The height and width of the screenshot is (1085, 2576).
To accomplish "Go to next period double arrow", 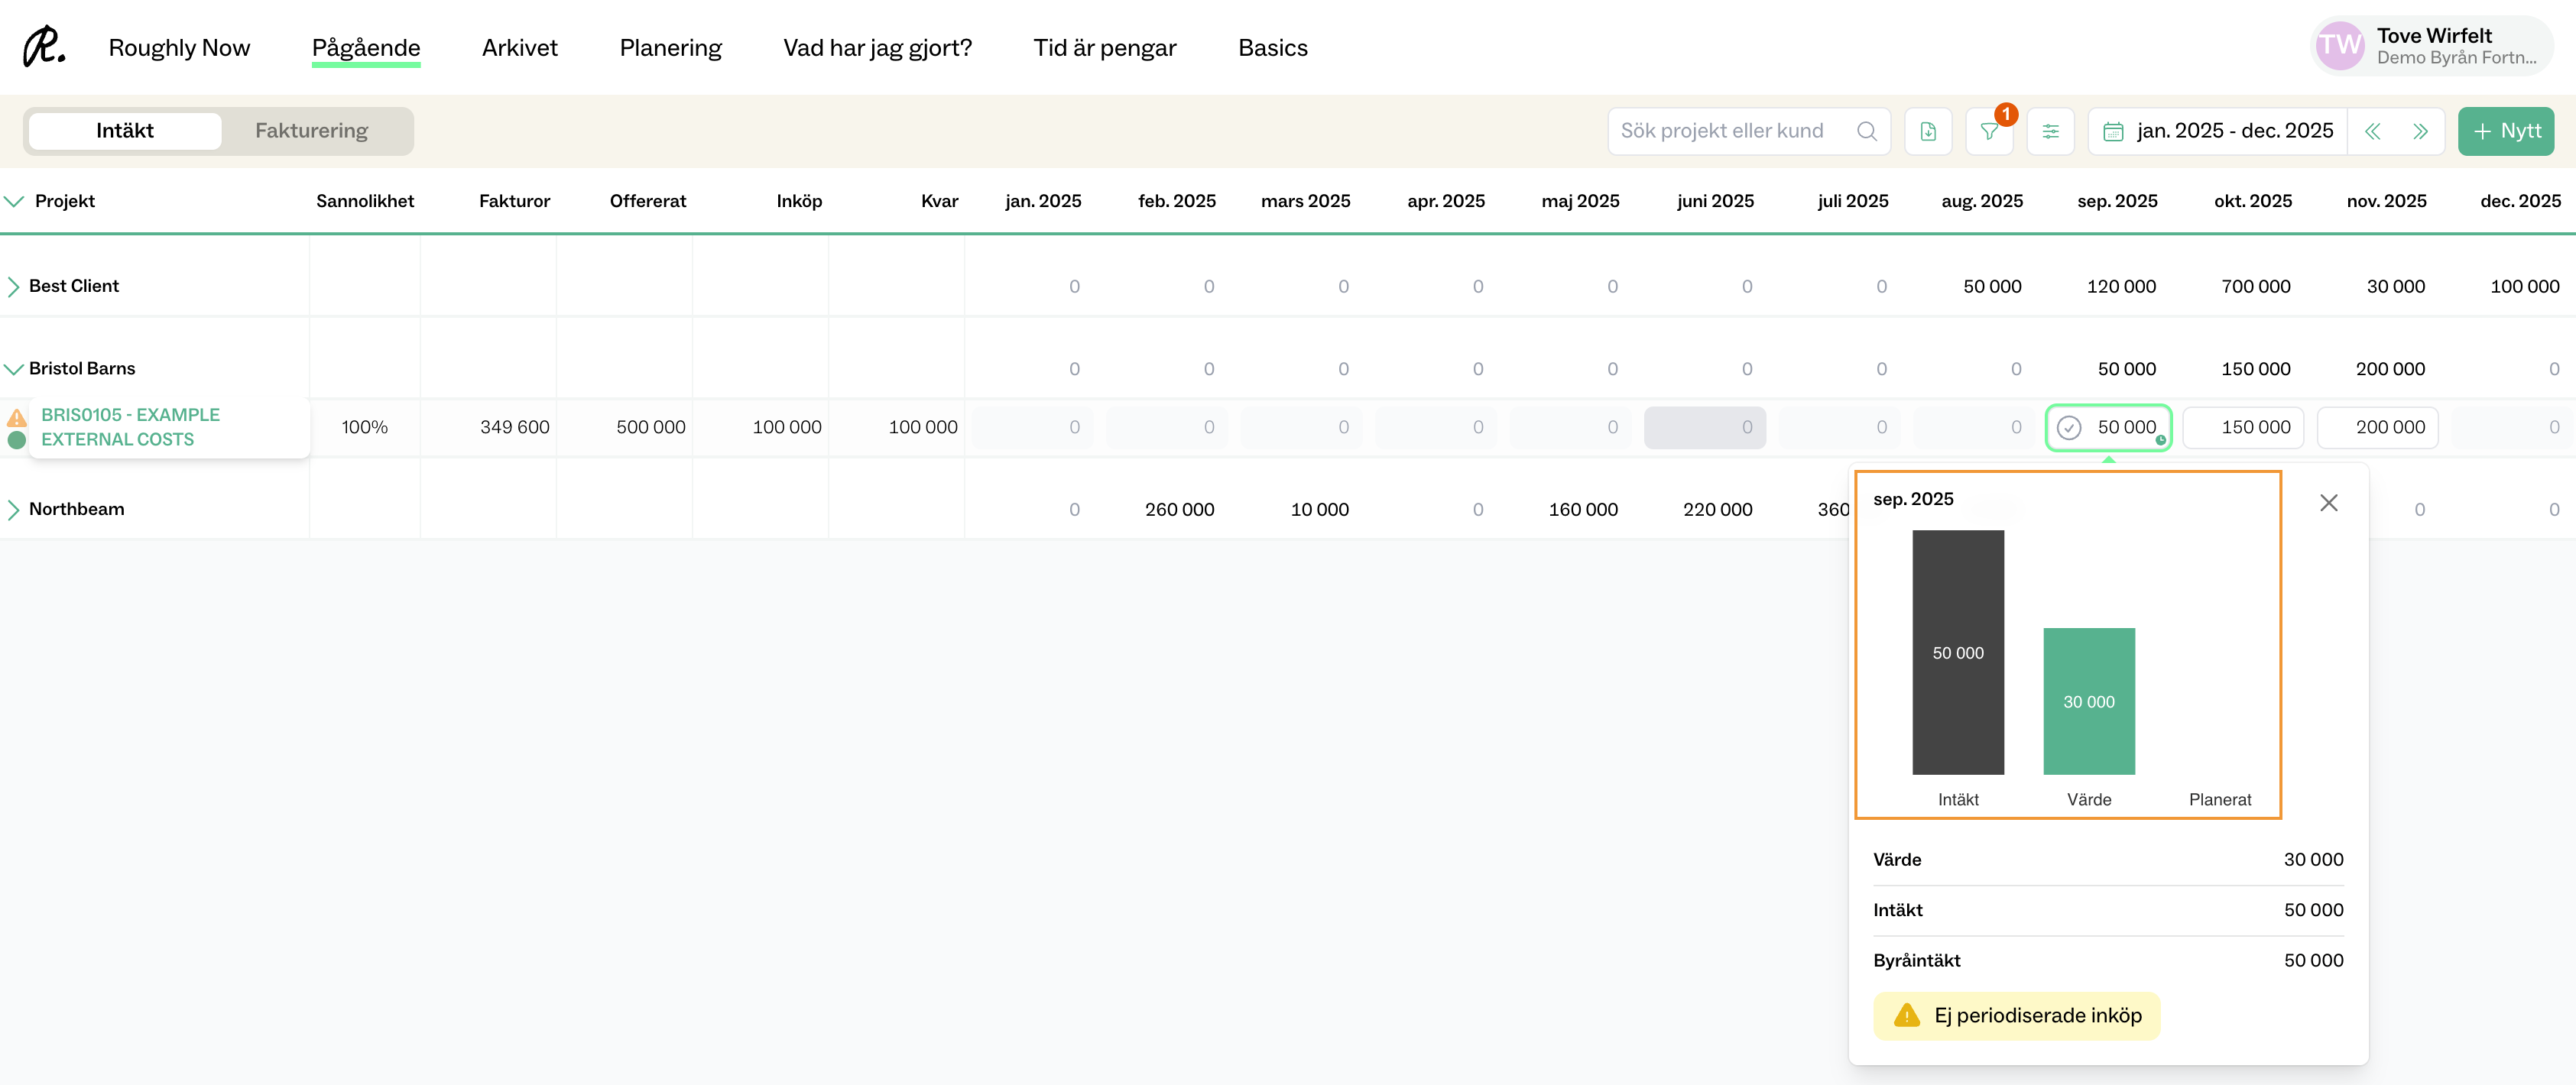I will (x=2420, y=131).
